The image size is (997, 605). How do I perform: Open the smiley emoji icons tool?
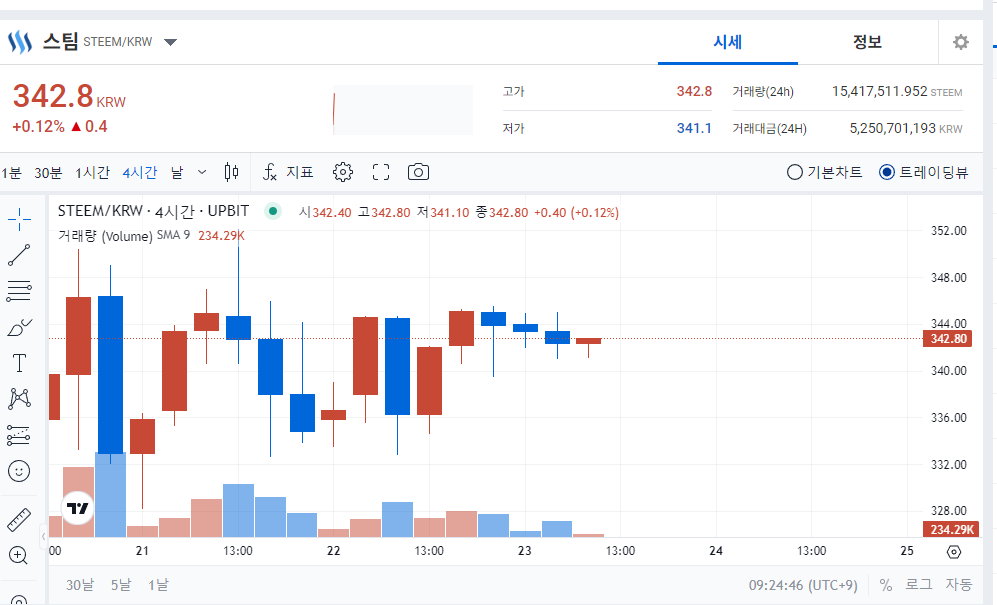coord(19,471)
